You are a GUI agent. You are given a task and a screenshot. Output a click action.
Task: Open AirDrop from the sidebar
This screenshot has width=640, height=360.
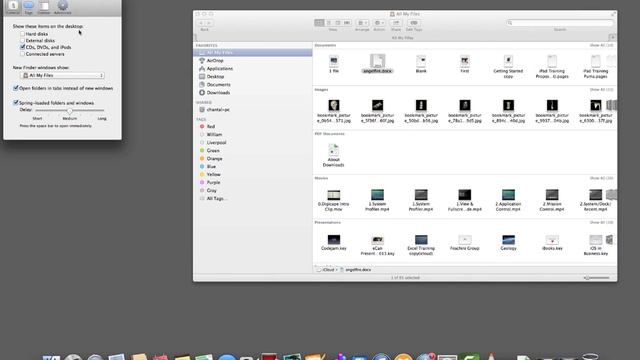[x=253, y=60]
